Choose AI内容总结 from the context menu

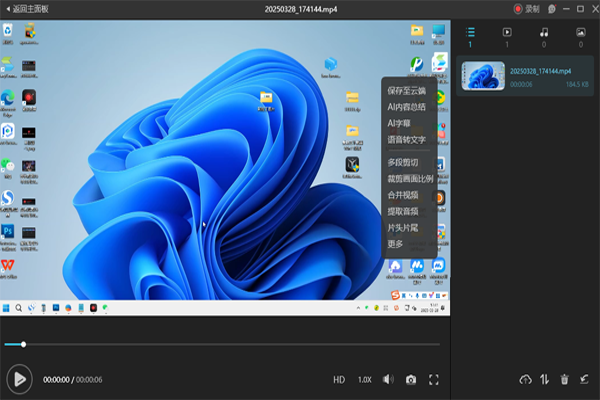[x=406, y=107]
